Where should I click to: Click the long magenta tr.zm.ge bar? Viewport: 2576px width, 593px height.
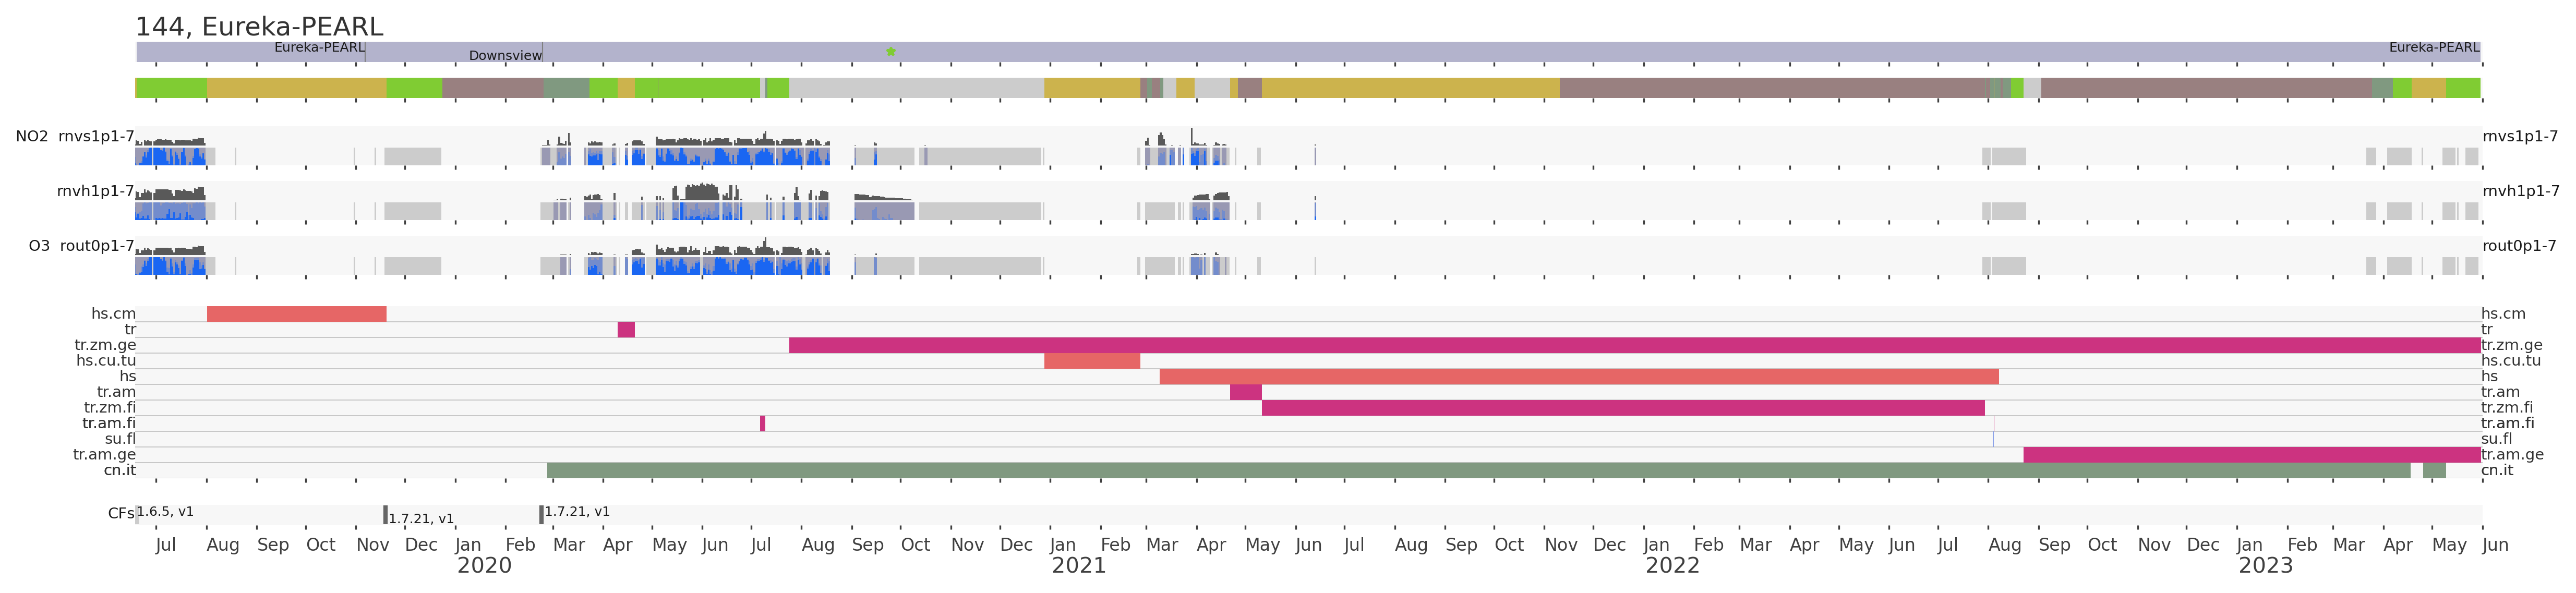point(1634,346)
